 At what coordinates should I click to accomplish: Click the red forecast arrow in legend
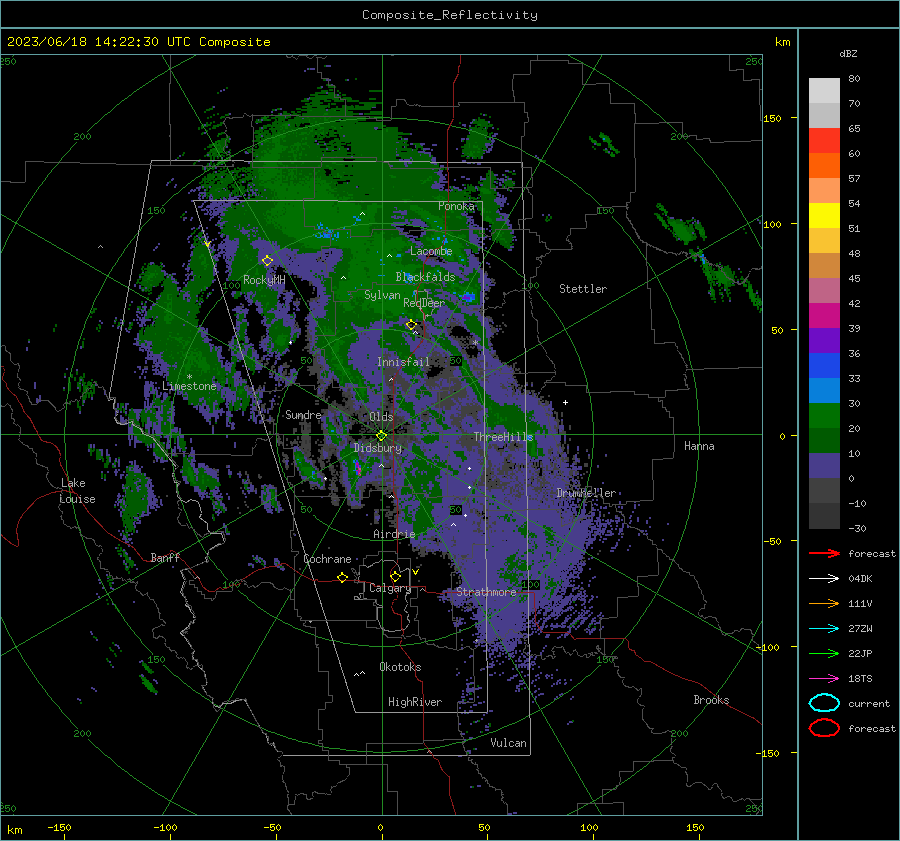[824, 553]
